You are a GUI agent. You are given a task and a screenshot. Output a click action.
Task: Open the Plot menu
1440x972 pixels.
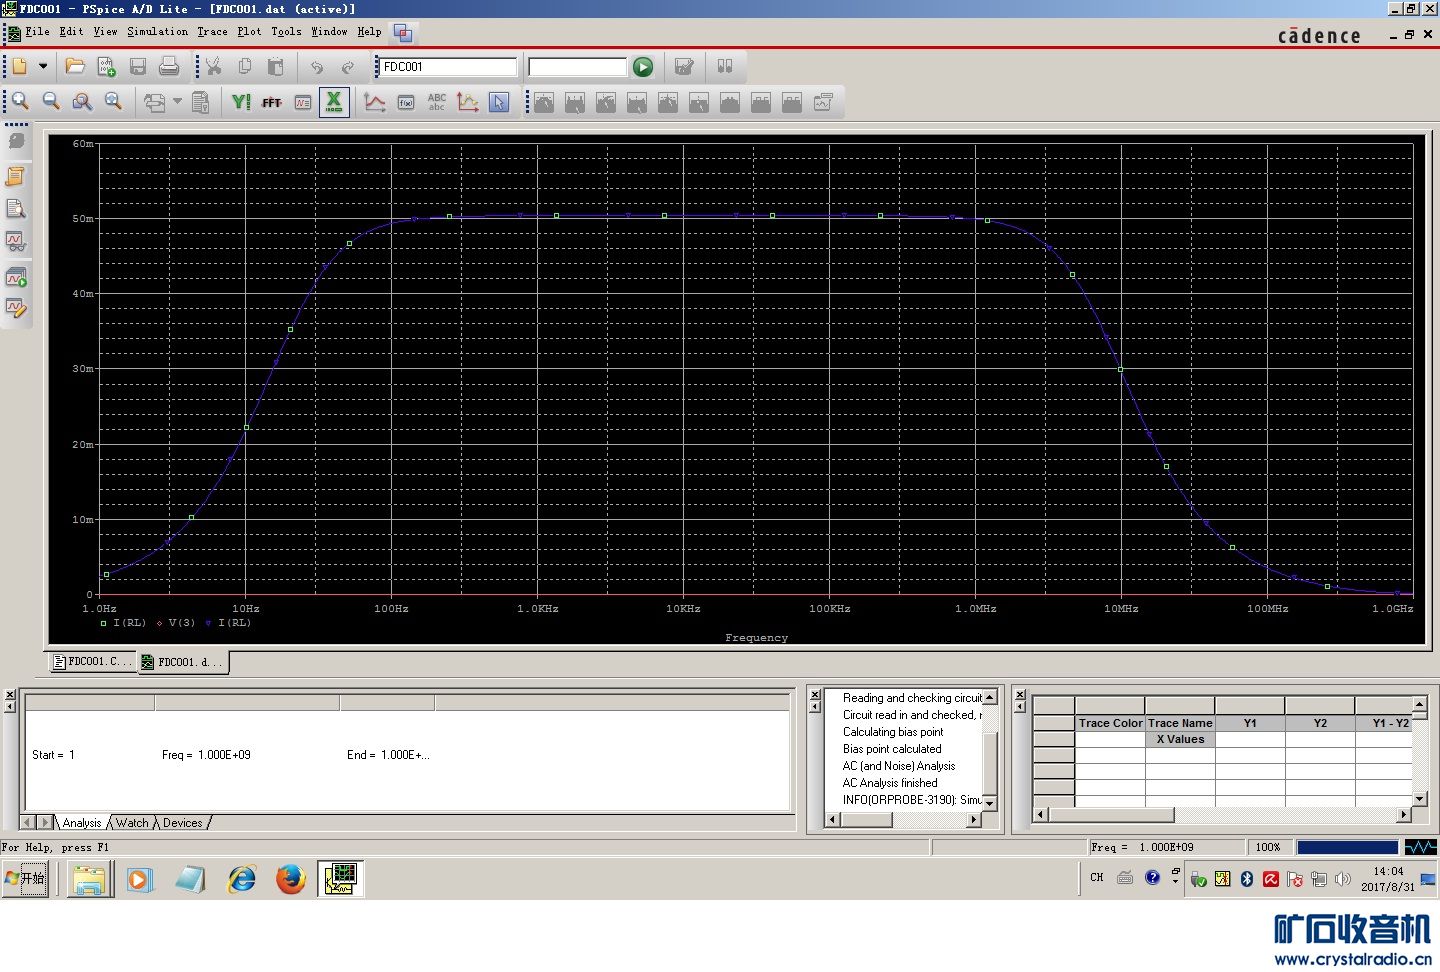pos(249,32)
